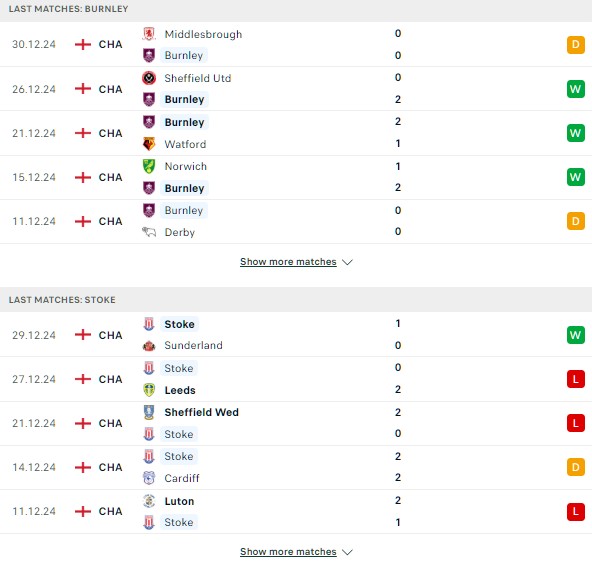Click the Norwich club crest icon
Image resolution: width=592 pixels, height=563 pixels.
tap(149, 166)
